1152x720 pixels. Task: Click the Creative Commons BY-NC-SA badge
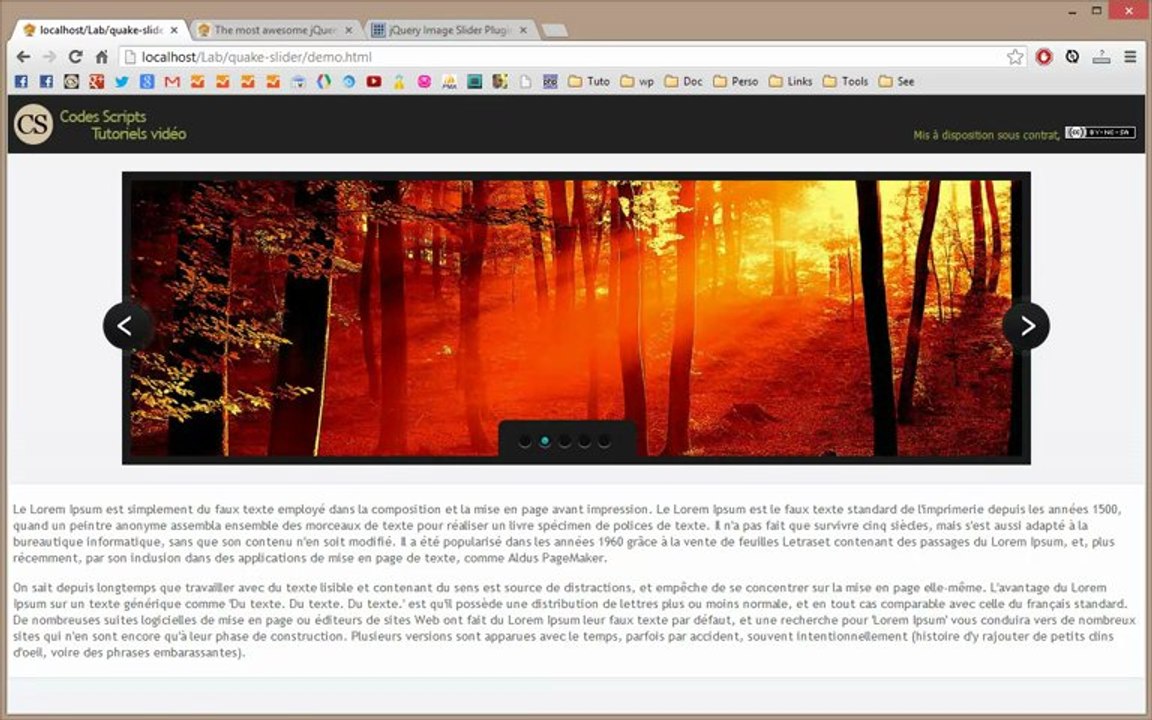pyautogui.click(x=1100, y=132)
